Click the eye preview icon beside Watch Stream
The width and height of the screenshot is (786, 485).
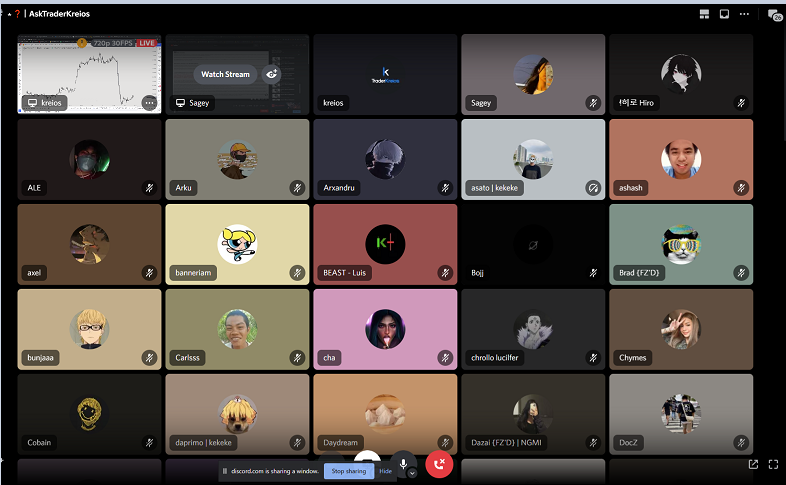click(271, 74)
